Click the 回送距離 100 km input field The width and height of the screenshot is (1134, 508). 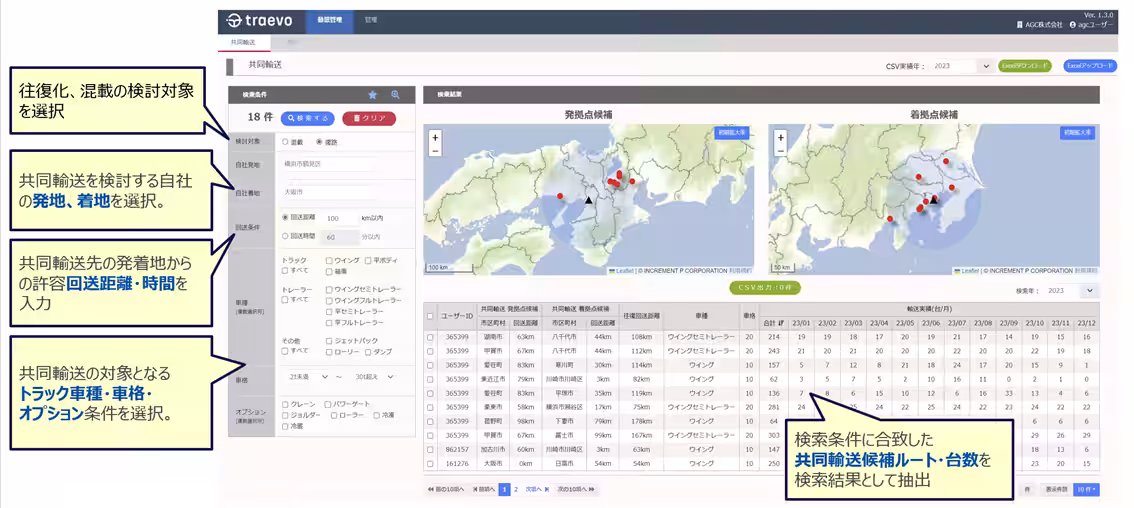click(339, 218)
